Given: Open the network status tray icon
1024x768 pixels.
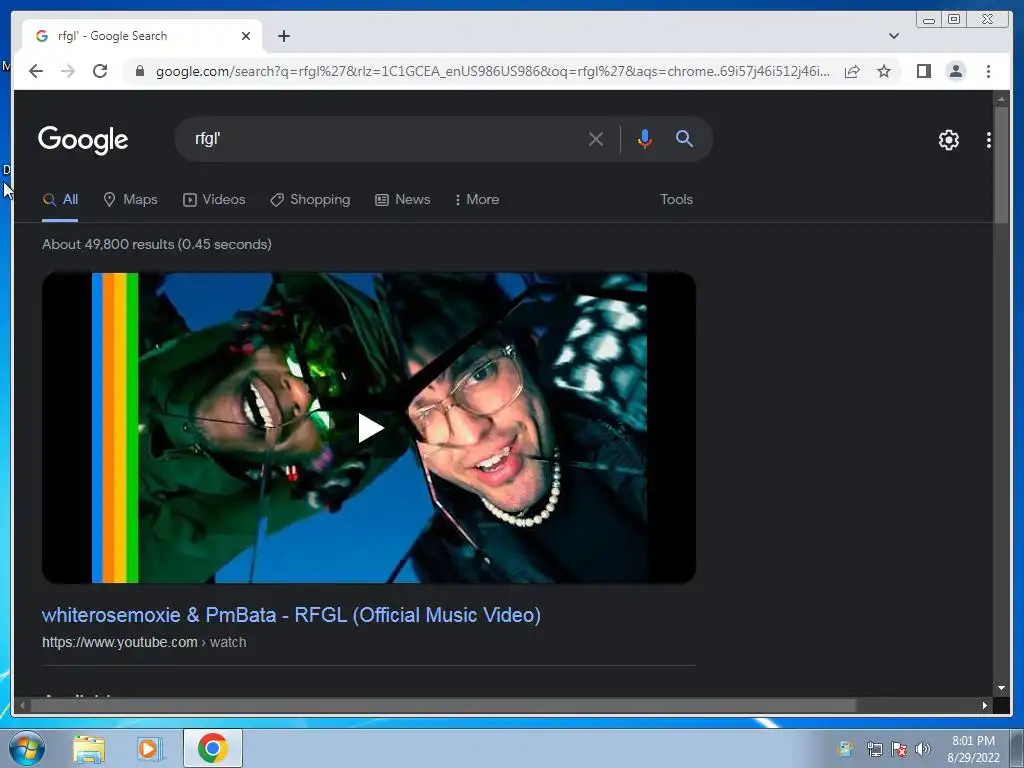Looking at the screenshot, I should 874,749.
